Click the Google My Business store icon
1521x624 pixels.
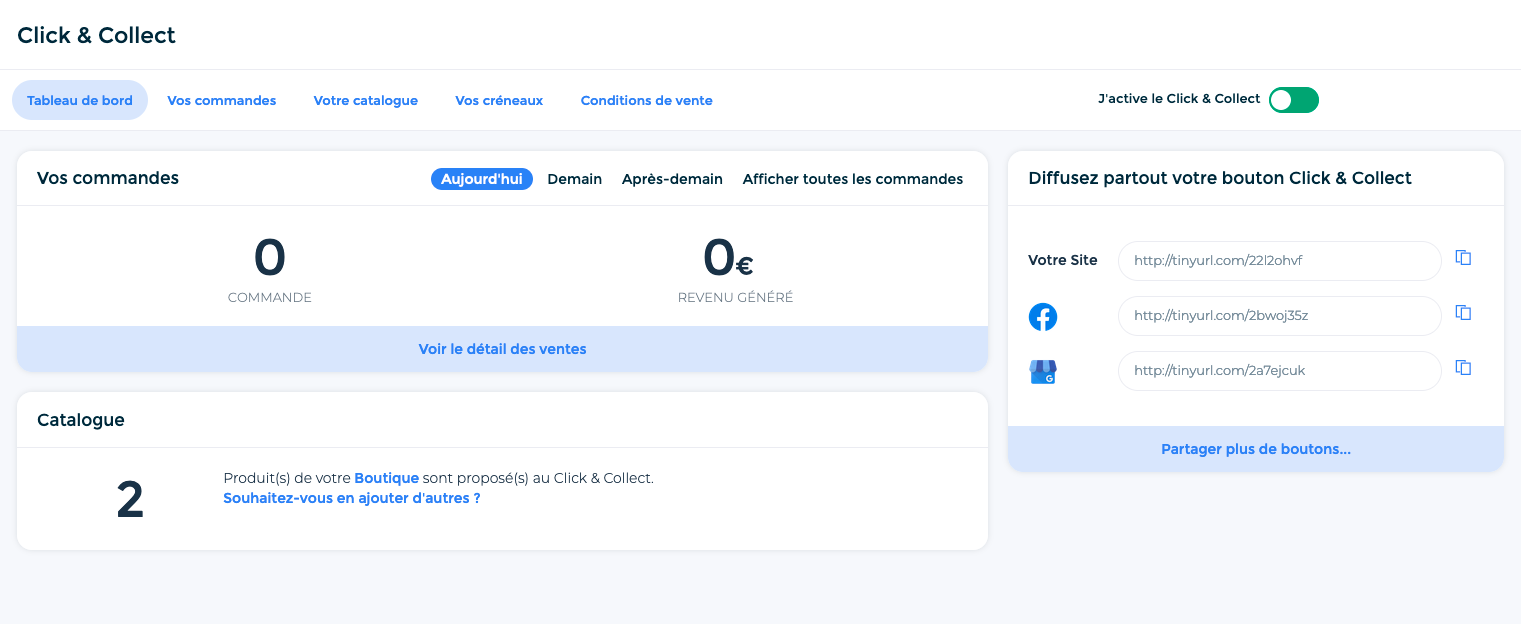click(x=1043, y=372)
